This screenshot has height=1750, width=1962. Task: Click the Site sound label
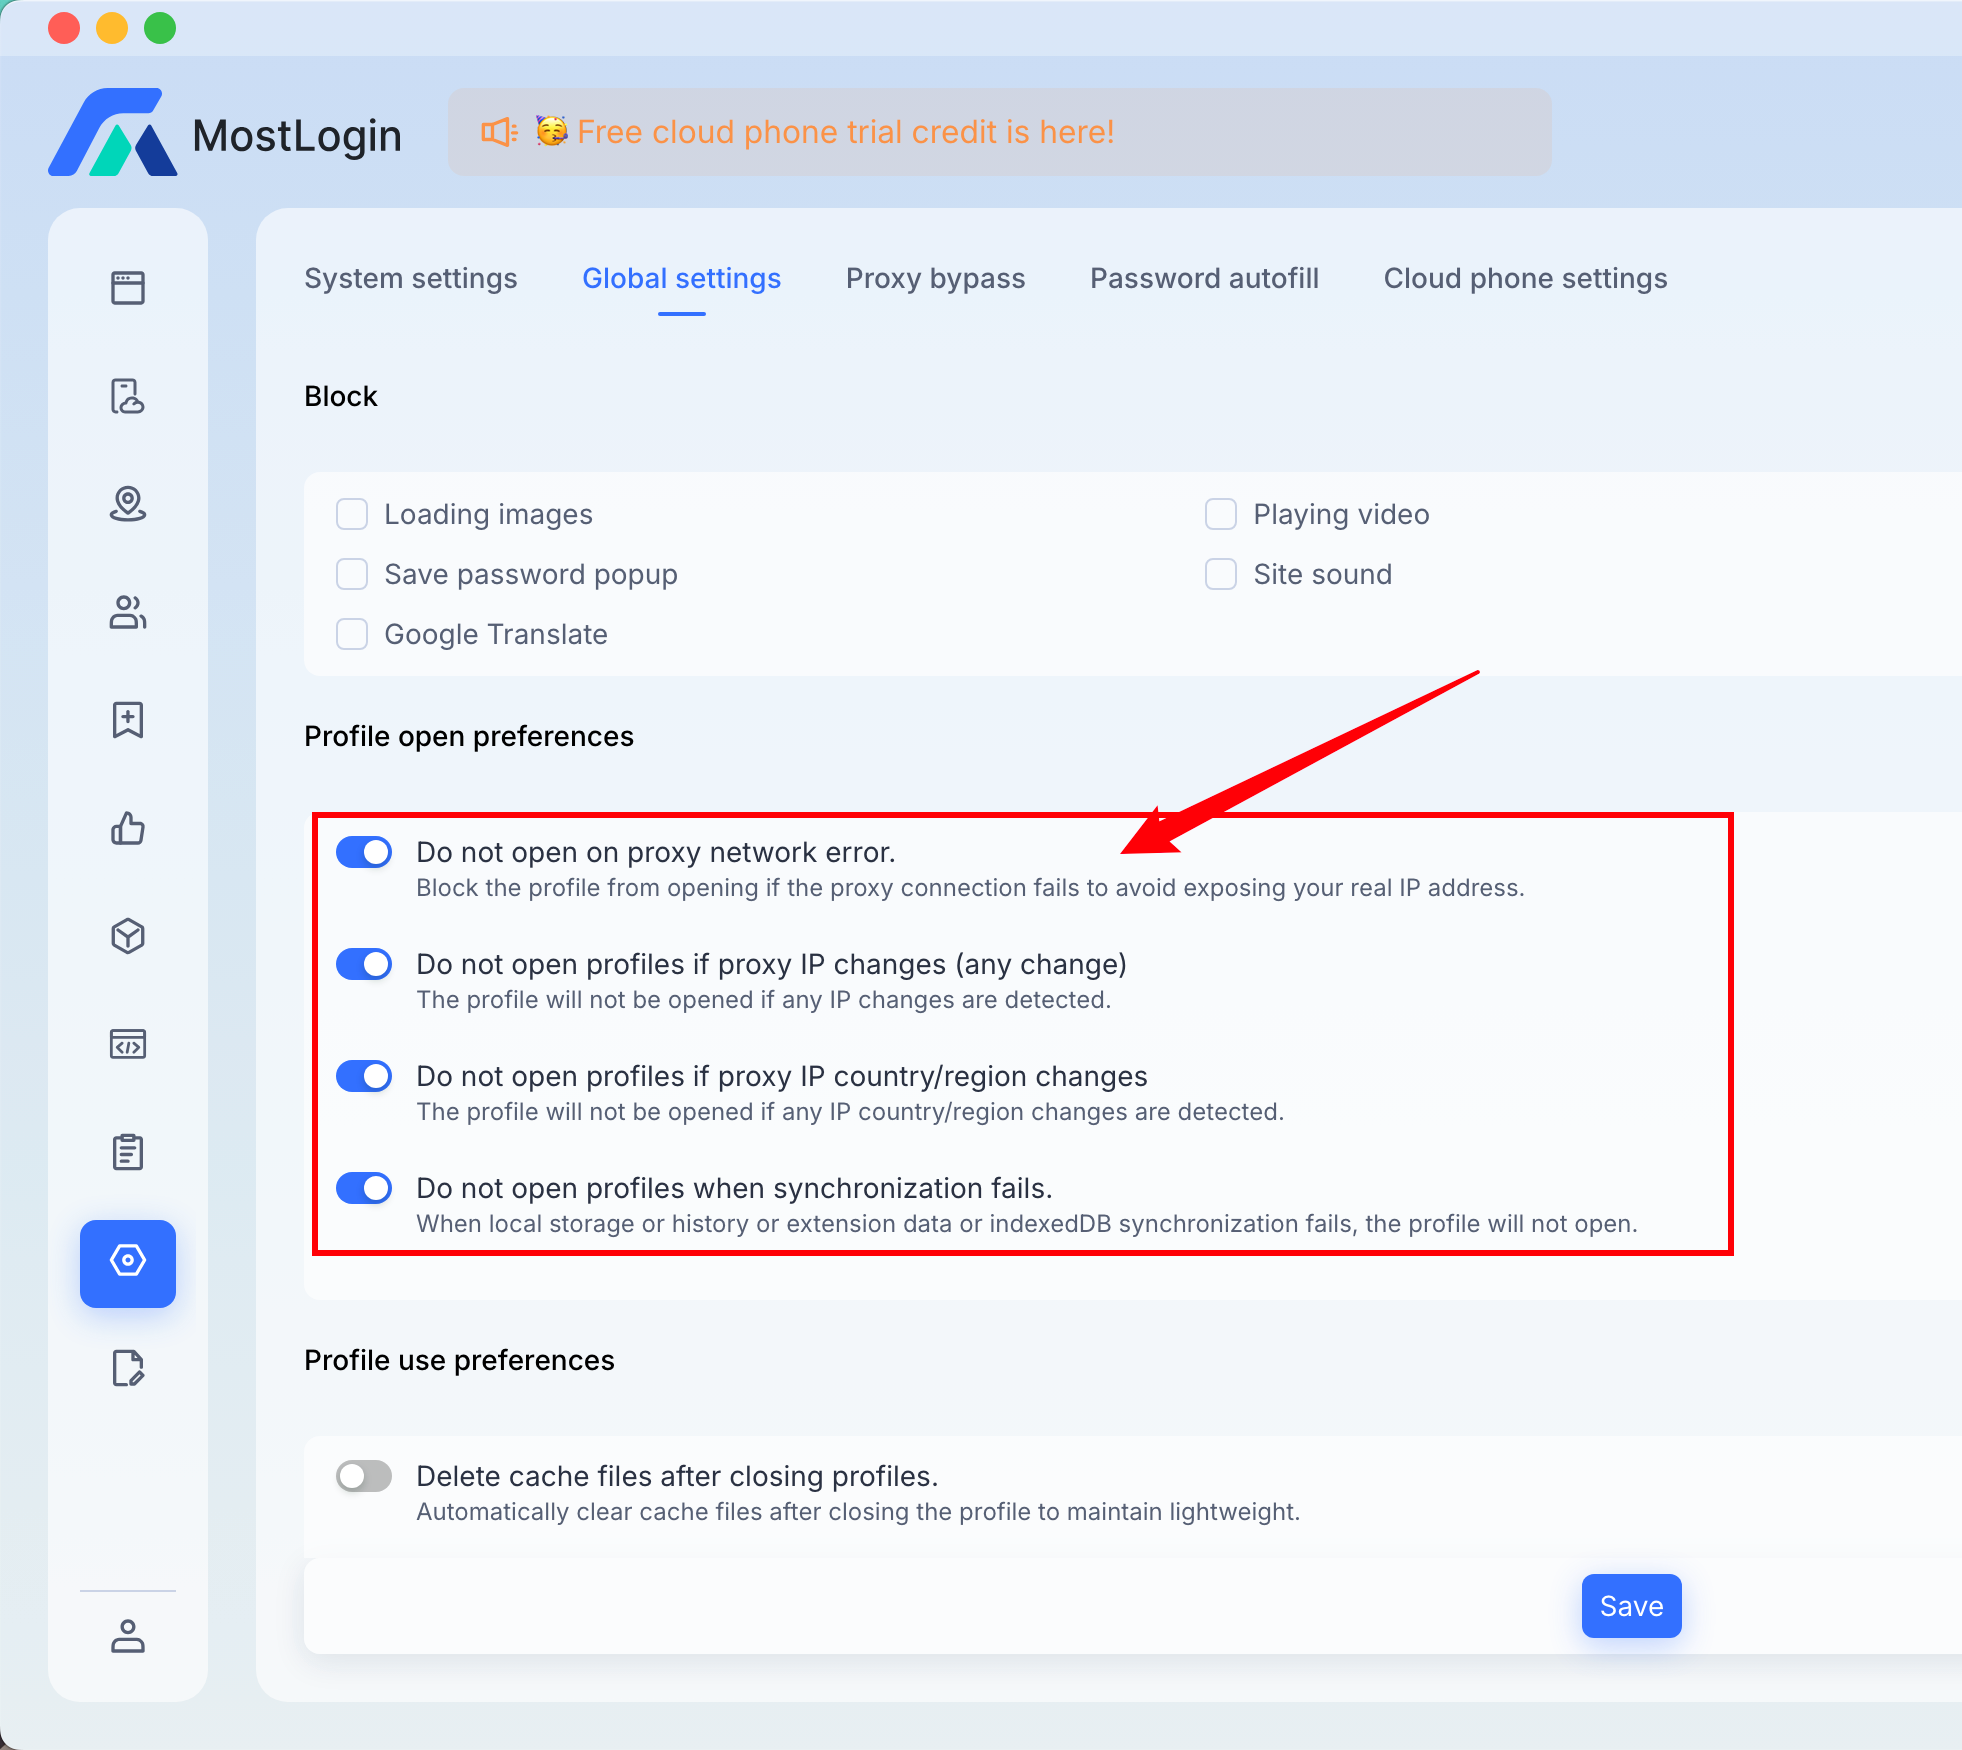click(1323, 574)
